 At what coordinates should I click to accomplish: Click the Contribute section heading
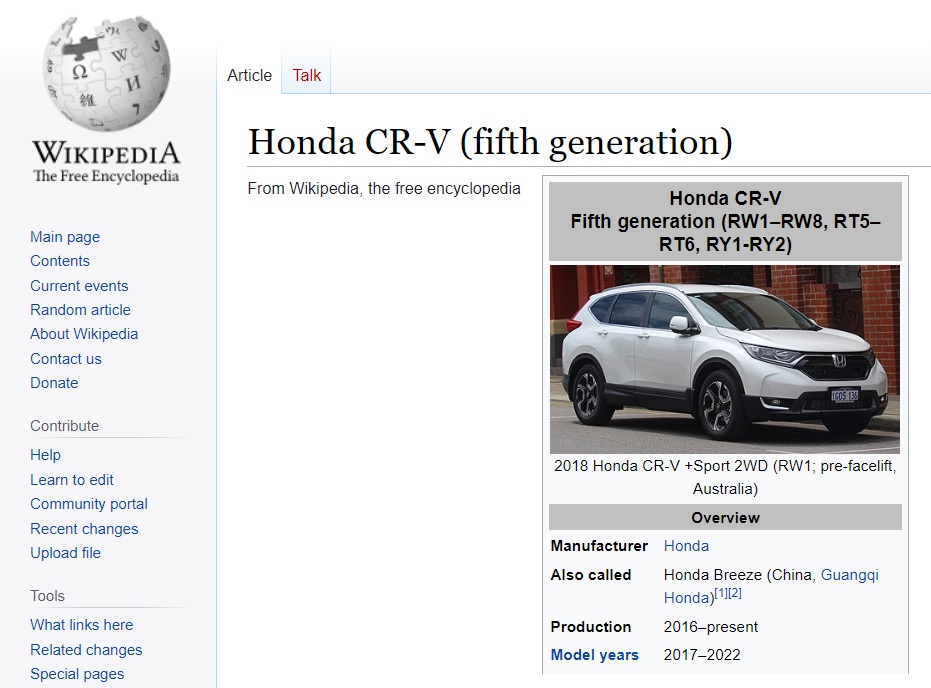(x=65, y=426)
